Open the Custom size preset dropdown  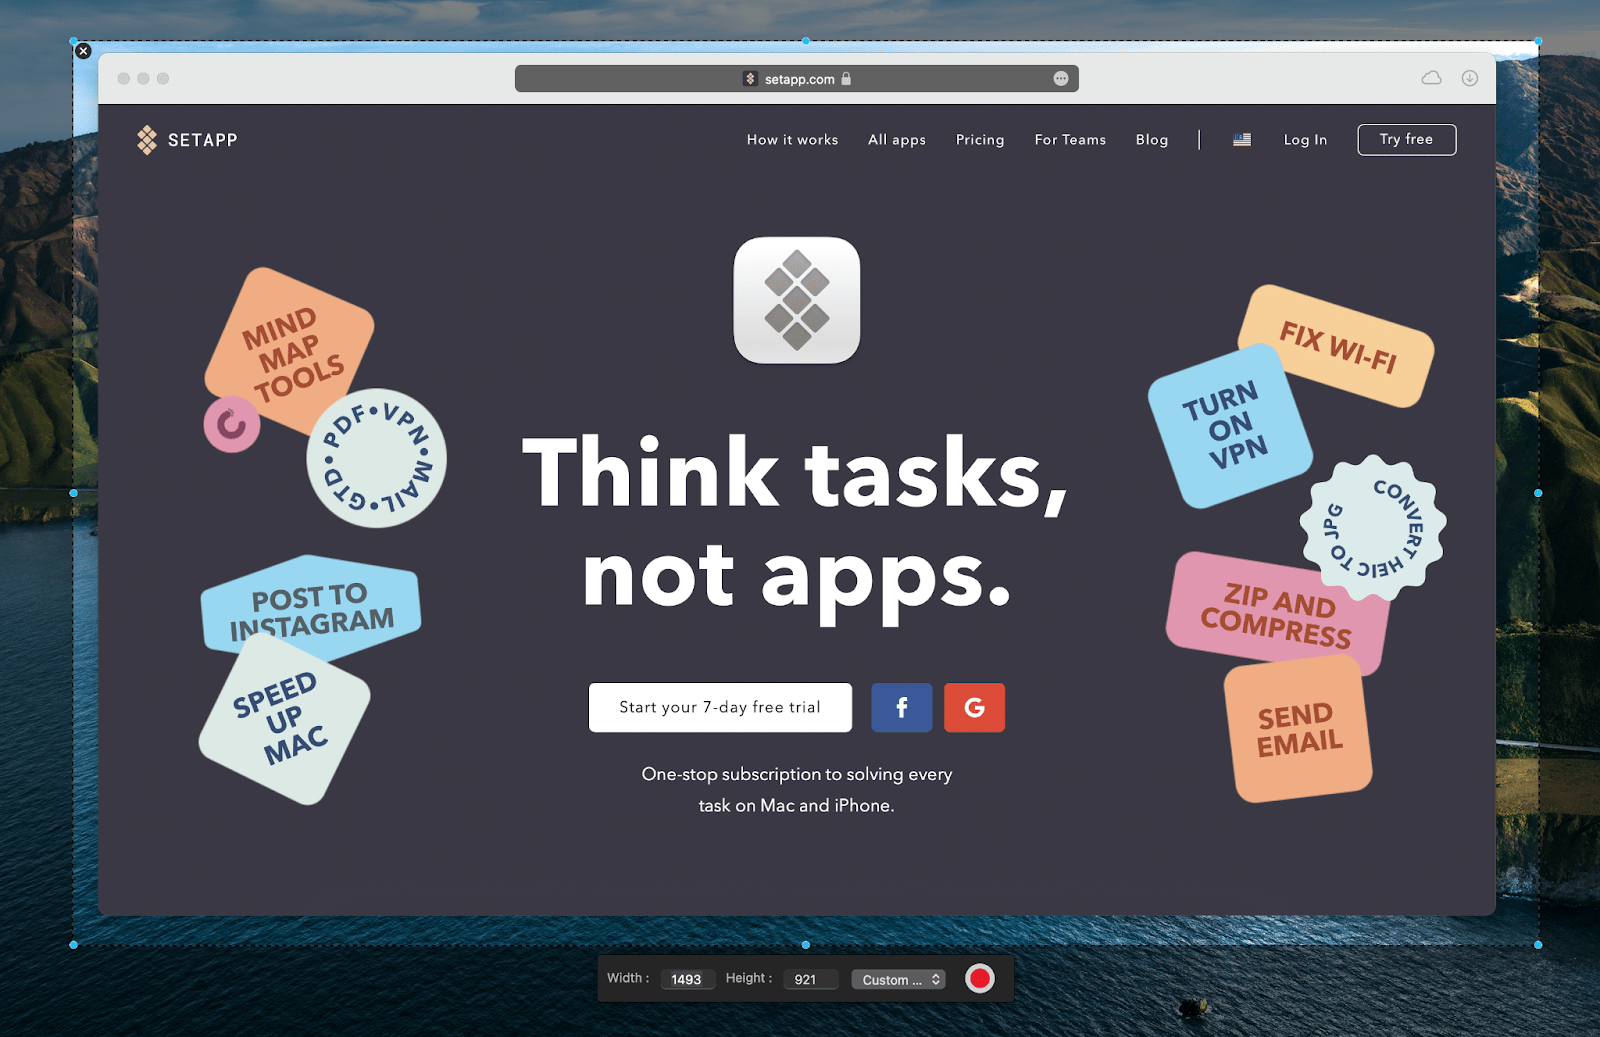click(892, 979)
